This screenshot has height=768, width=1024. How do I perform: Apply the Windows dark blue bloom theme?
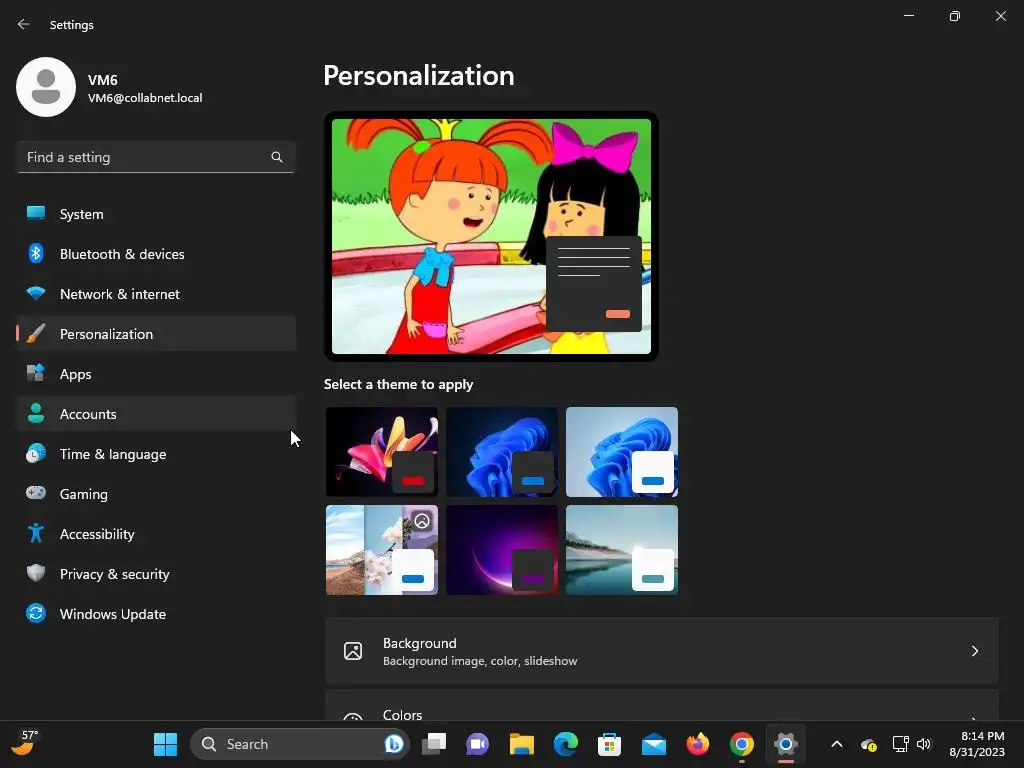tap(502, 451)
